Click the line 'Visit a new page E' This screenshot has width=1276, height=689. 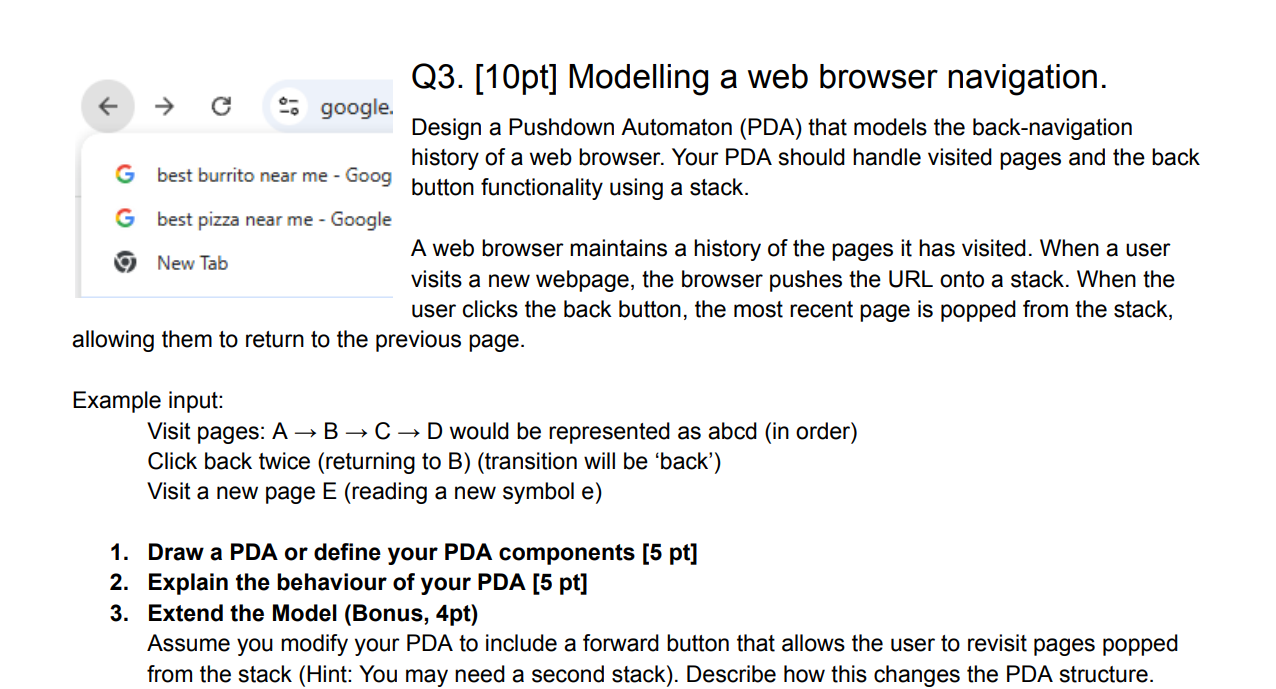(374, 492)
